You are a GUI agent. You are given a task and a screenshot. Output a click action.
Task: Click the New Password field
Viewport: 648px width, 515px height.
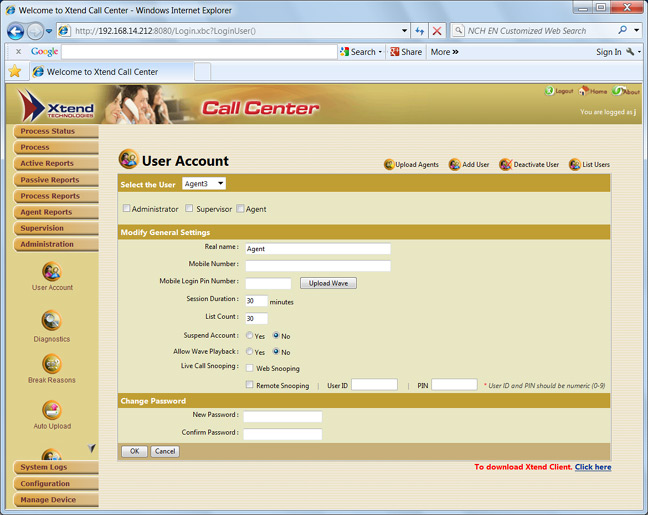tap(283, 417)
